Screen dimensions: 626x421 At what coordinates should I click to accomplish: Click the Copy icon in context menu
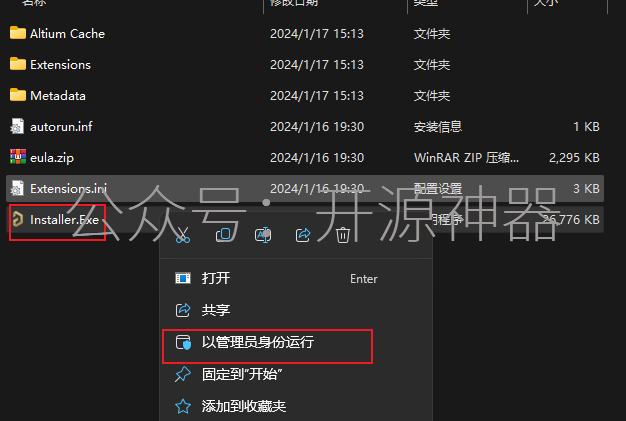[223, 235]
